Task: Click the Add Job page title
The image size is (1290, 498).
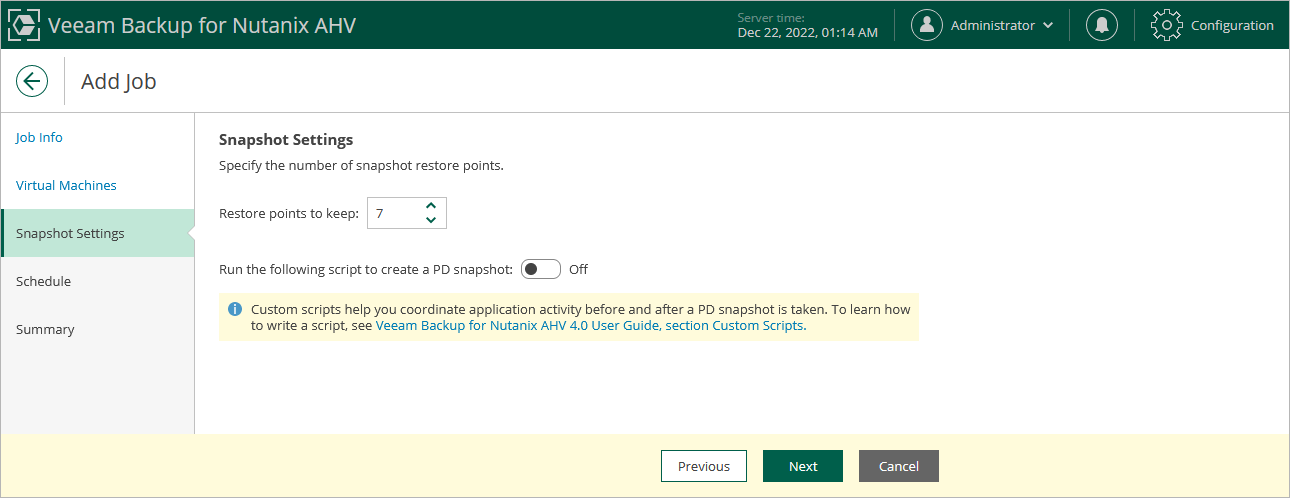Action: click(119, 82)
